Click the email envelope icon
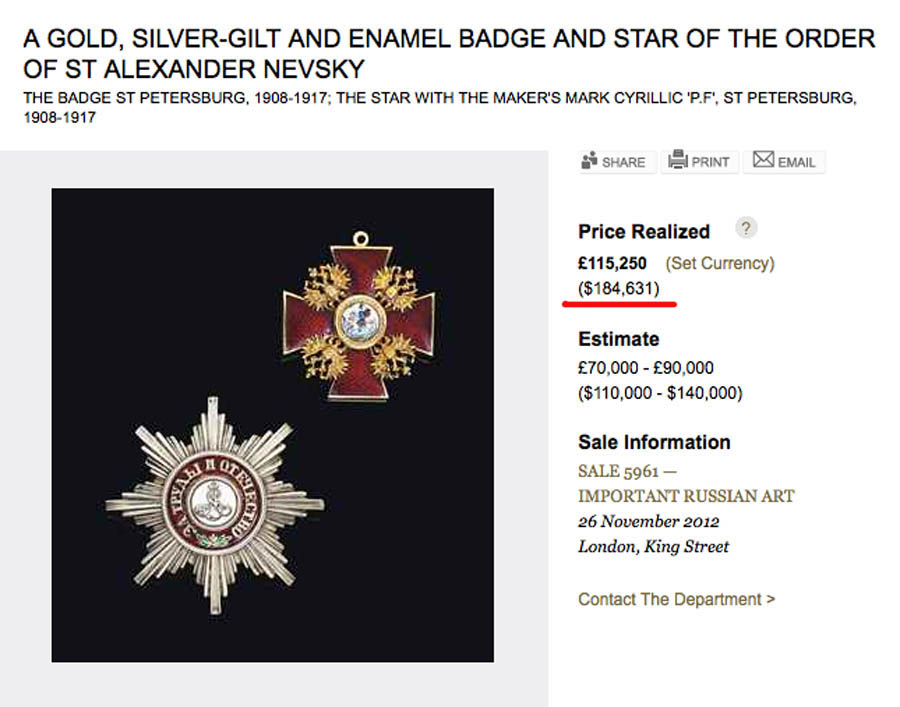Screen dimensions: 900x707 764,160
